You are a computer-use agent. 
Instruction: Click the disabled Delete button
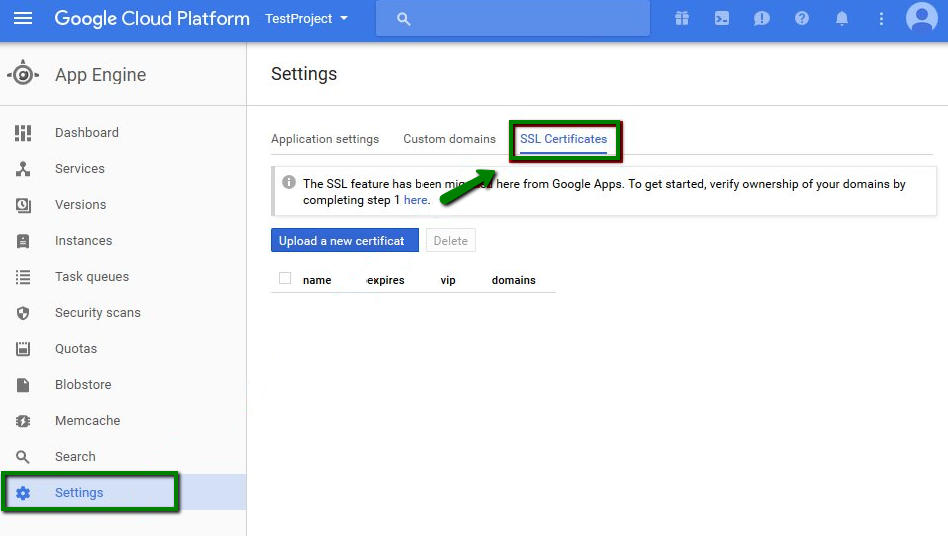pos(450,241)
